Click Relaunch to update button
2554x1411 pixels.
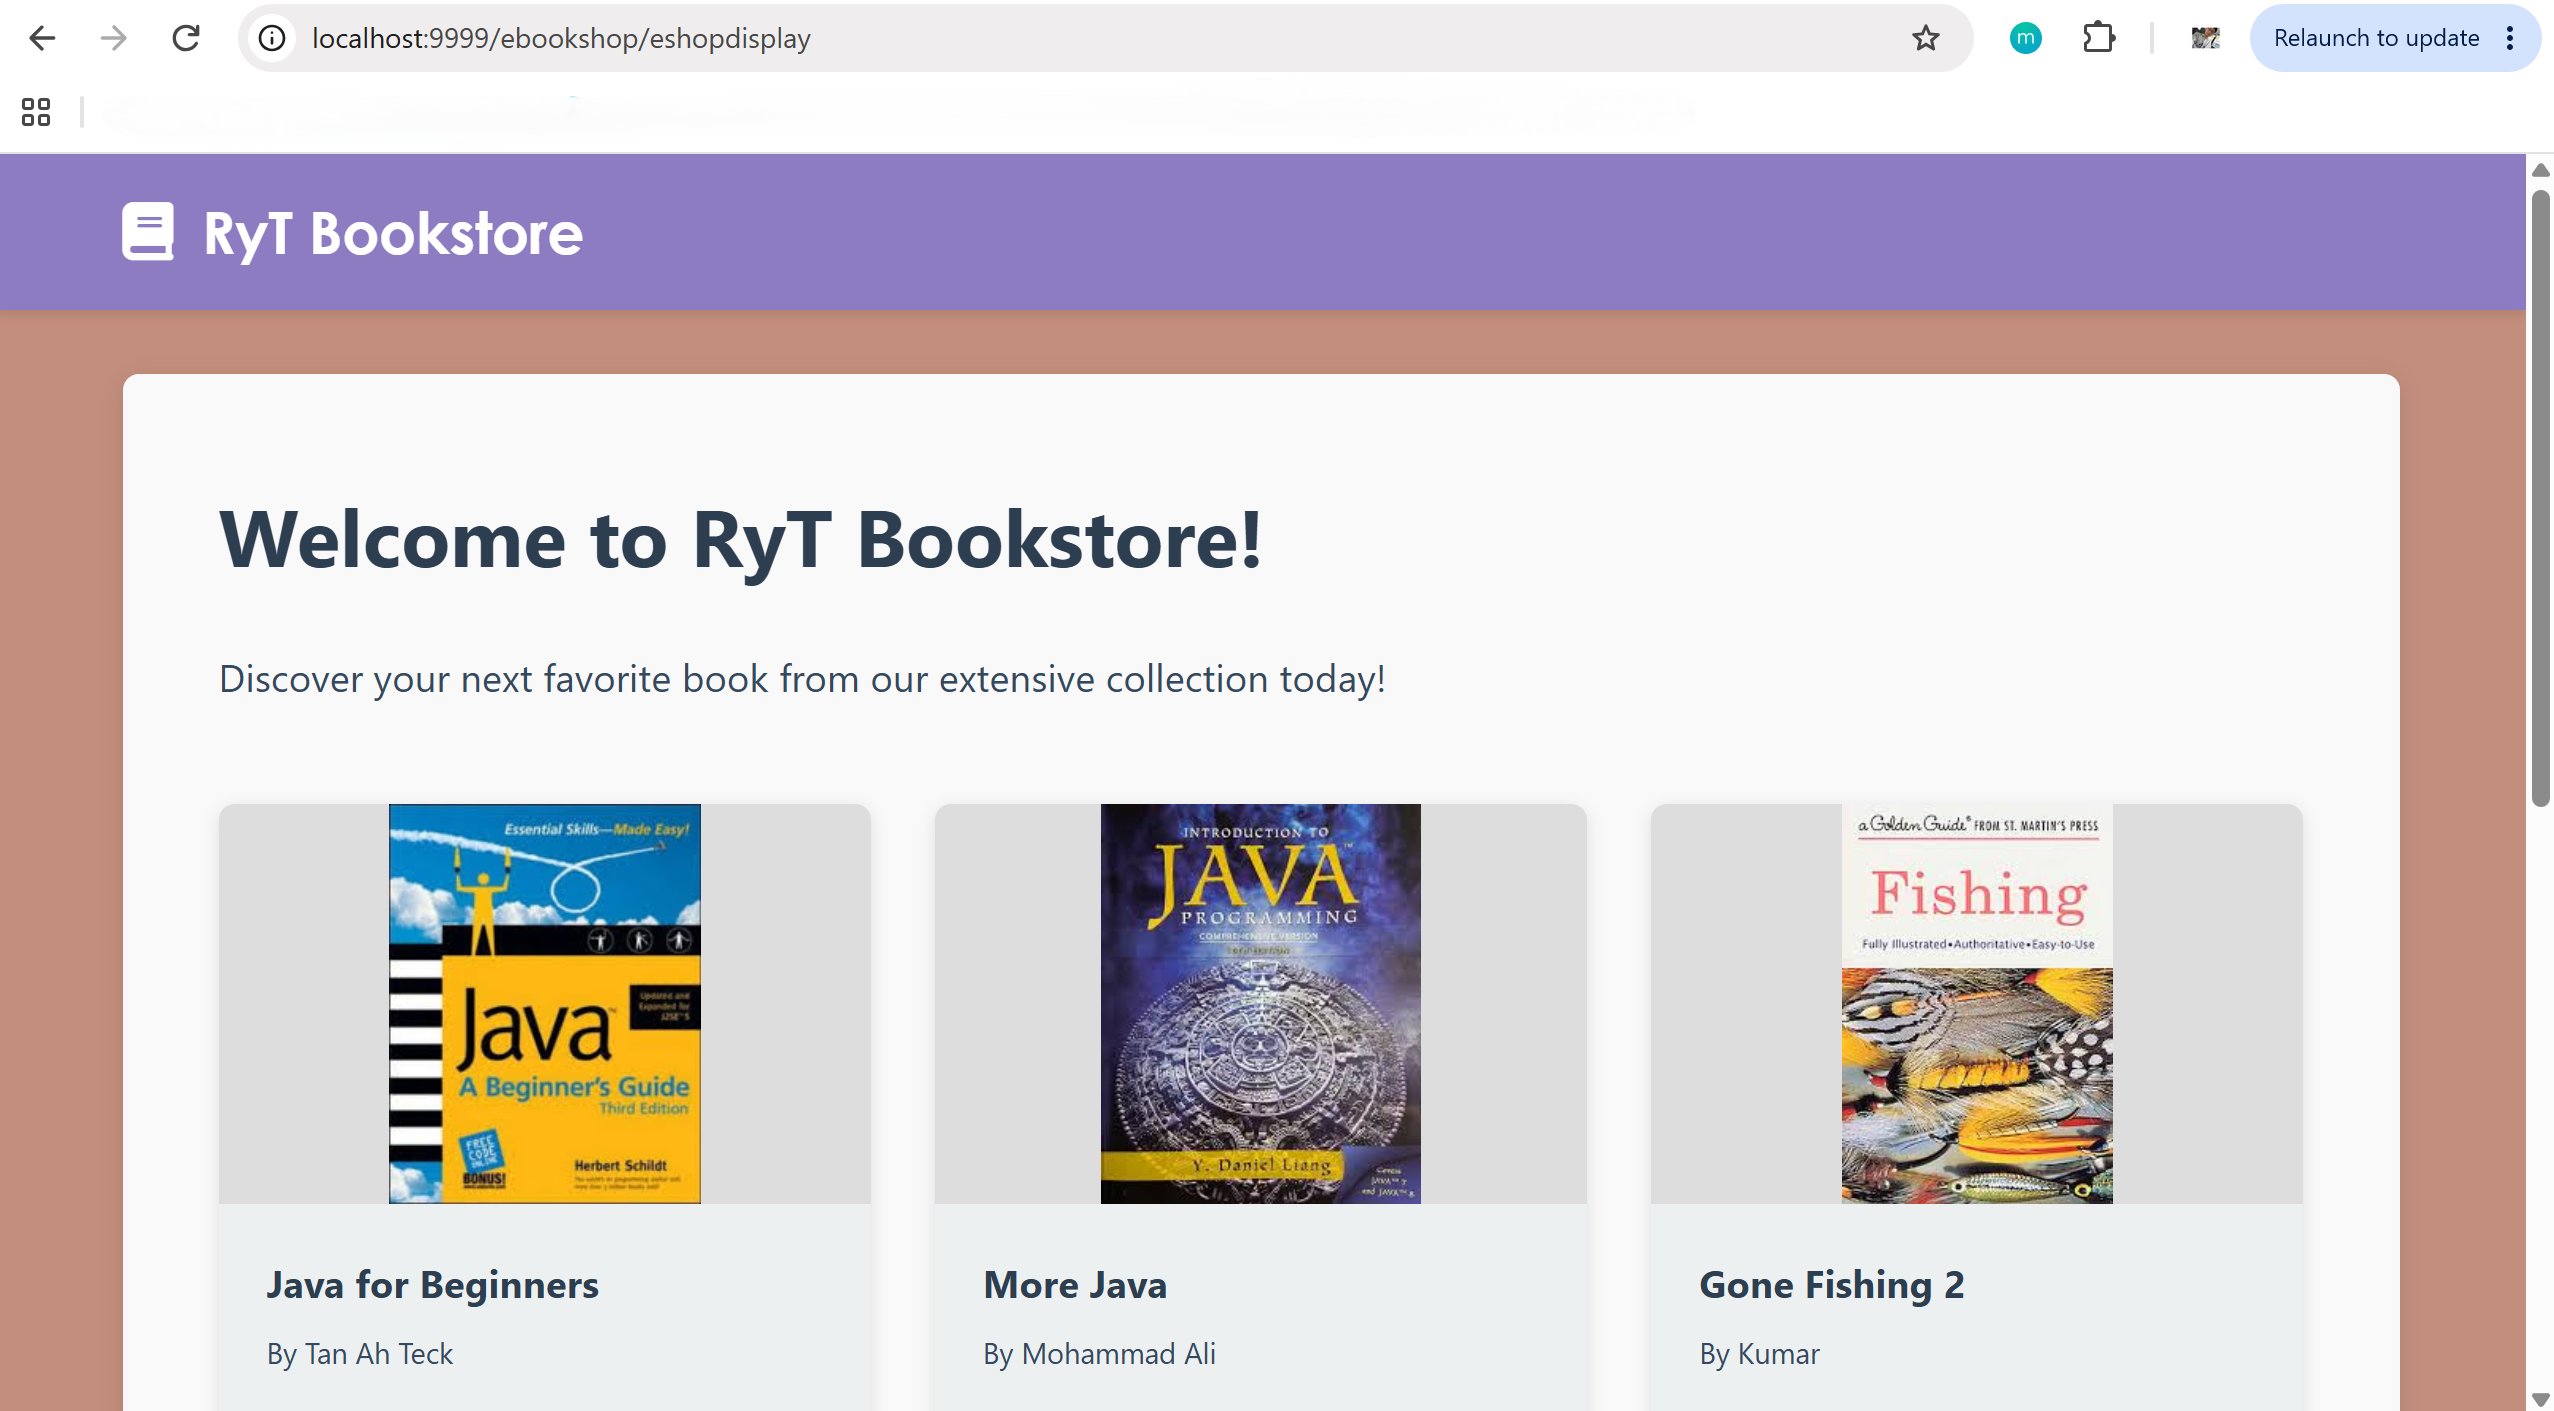[2376, 38]
